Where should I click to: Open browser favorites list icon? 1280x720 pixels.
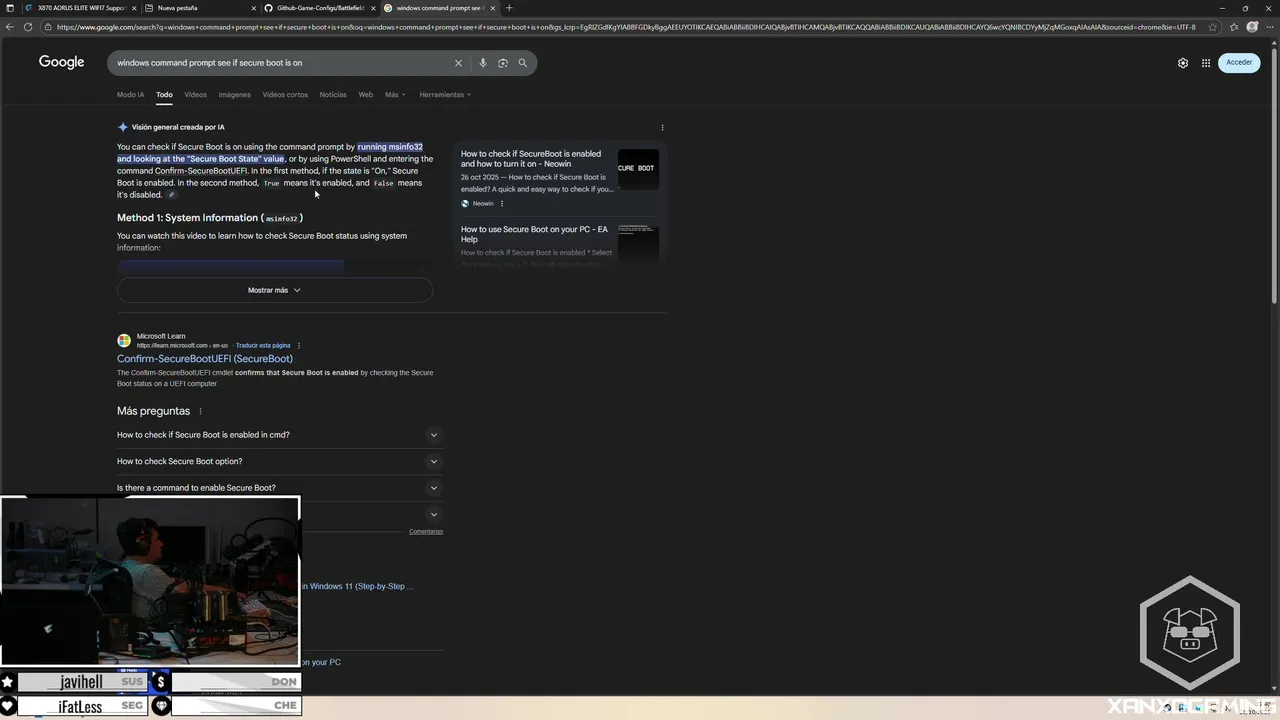tap(1234, 27)
